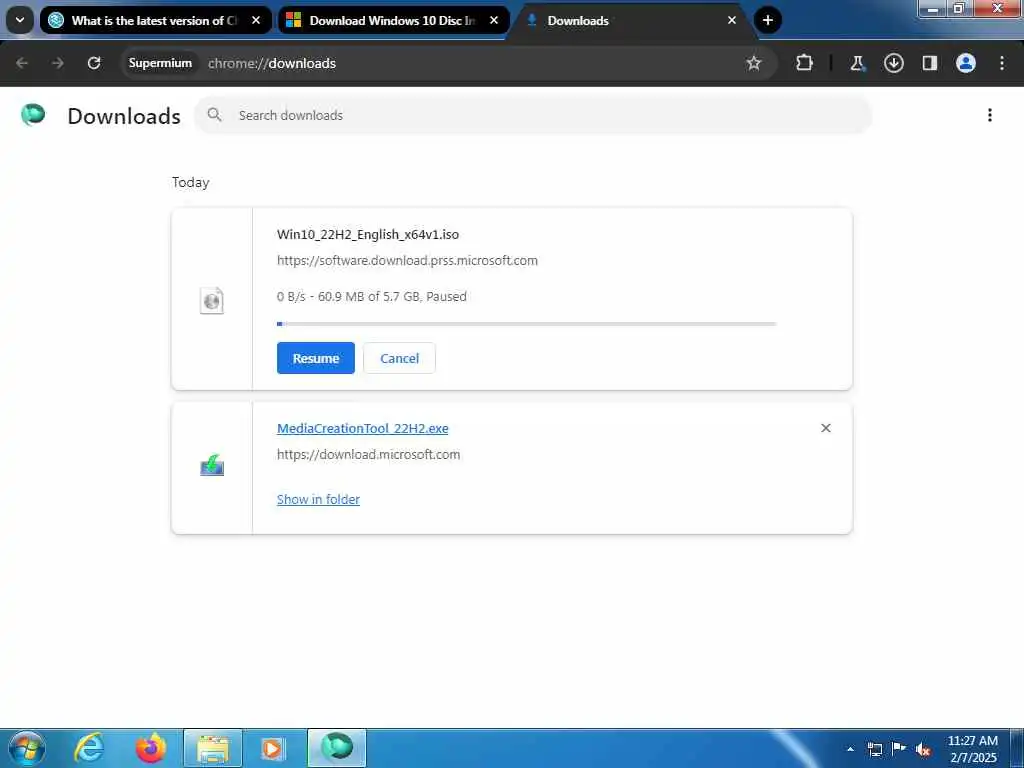Open the Extensions puzzle icon
1024x768 pixels.
coord(805,63)
